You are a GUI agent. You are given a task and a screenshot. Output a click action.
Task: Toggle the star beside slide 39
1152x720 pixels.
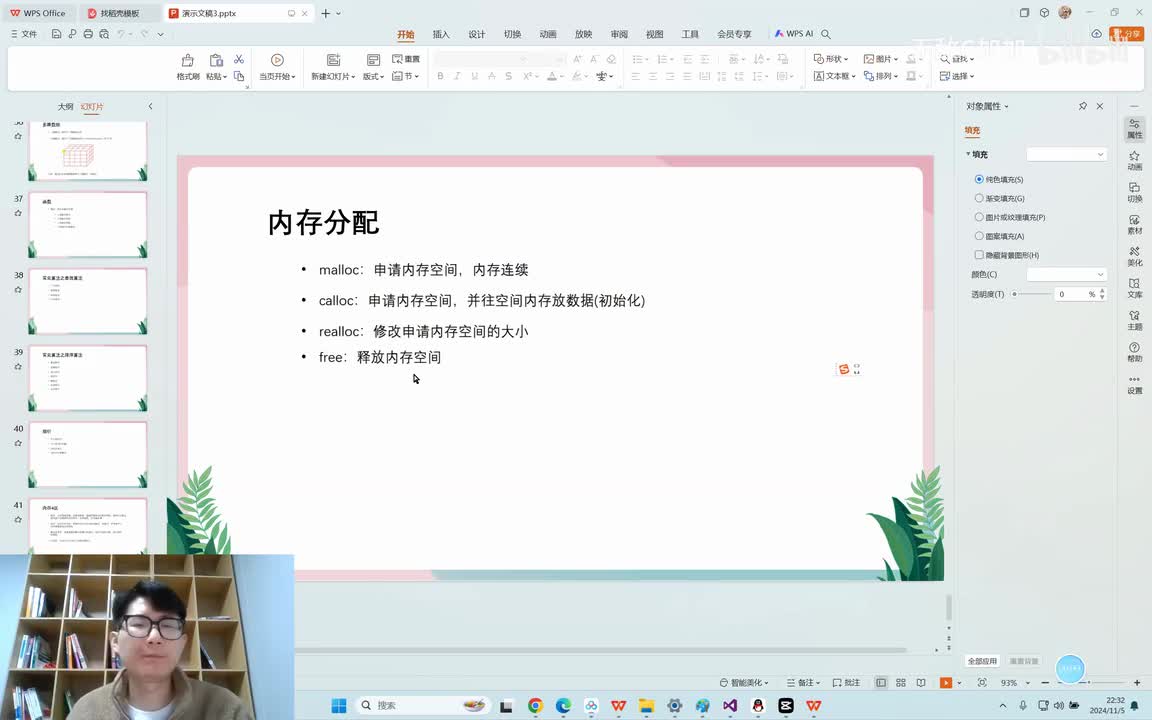pyautogui.click(x=18, y=367)
